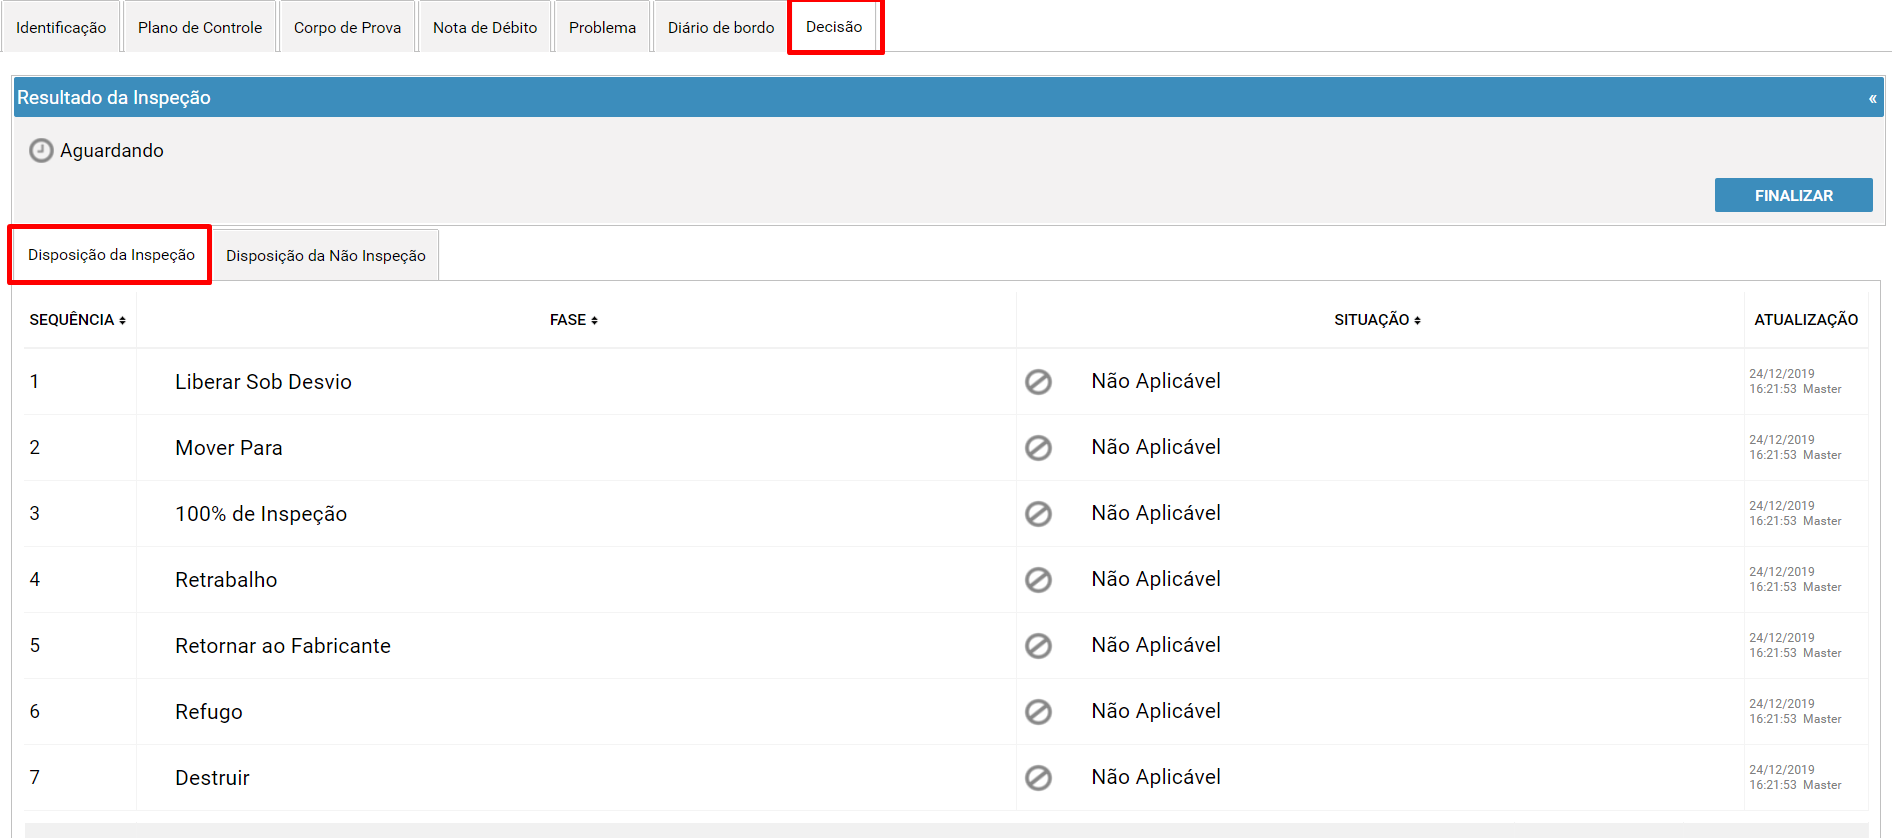Sort table by SITUAÇÃO column
The height and width of the screenshot is (838, 1892).
(x=1378, y=320)
